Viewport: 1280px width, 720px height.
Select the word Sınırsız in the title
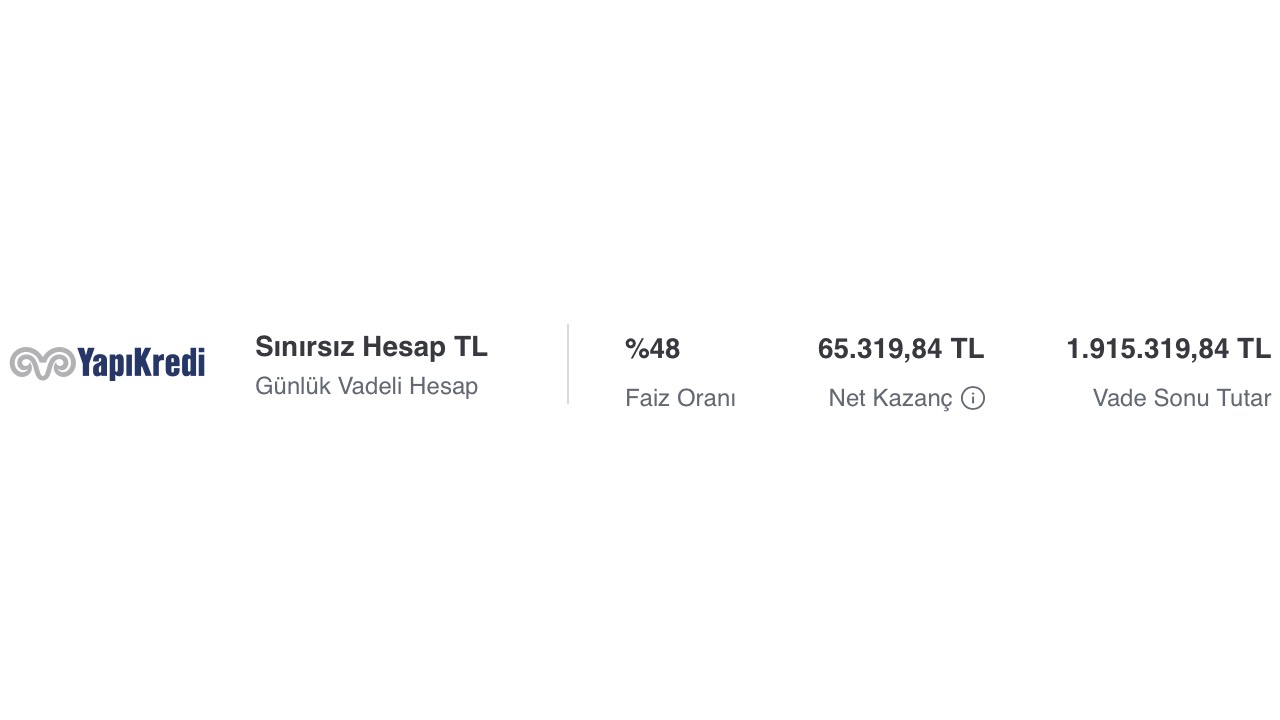pos(305,347)
